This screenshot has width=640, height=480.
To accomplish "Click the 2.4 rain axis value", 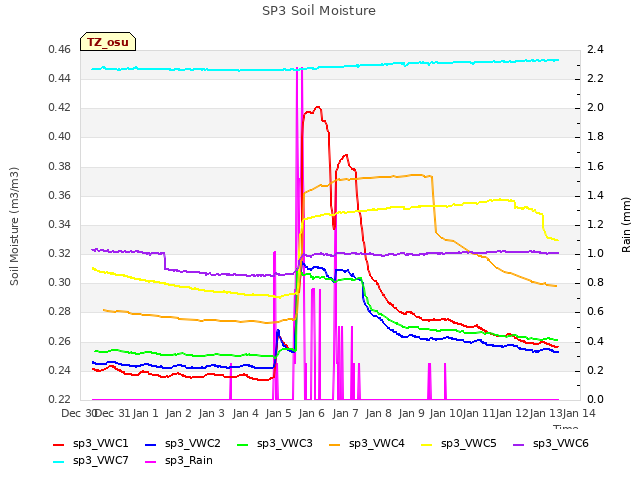I will point(595,50).
